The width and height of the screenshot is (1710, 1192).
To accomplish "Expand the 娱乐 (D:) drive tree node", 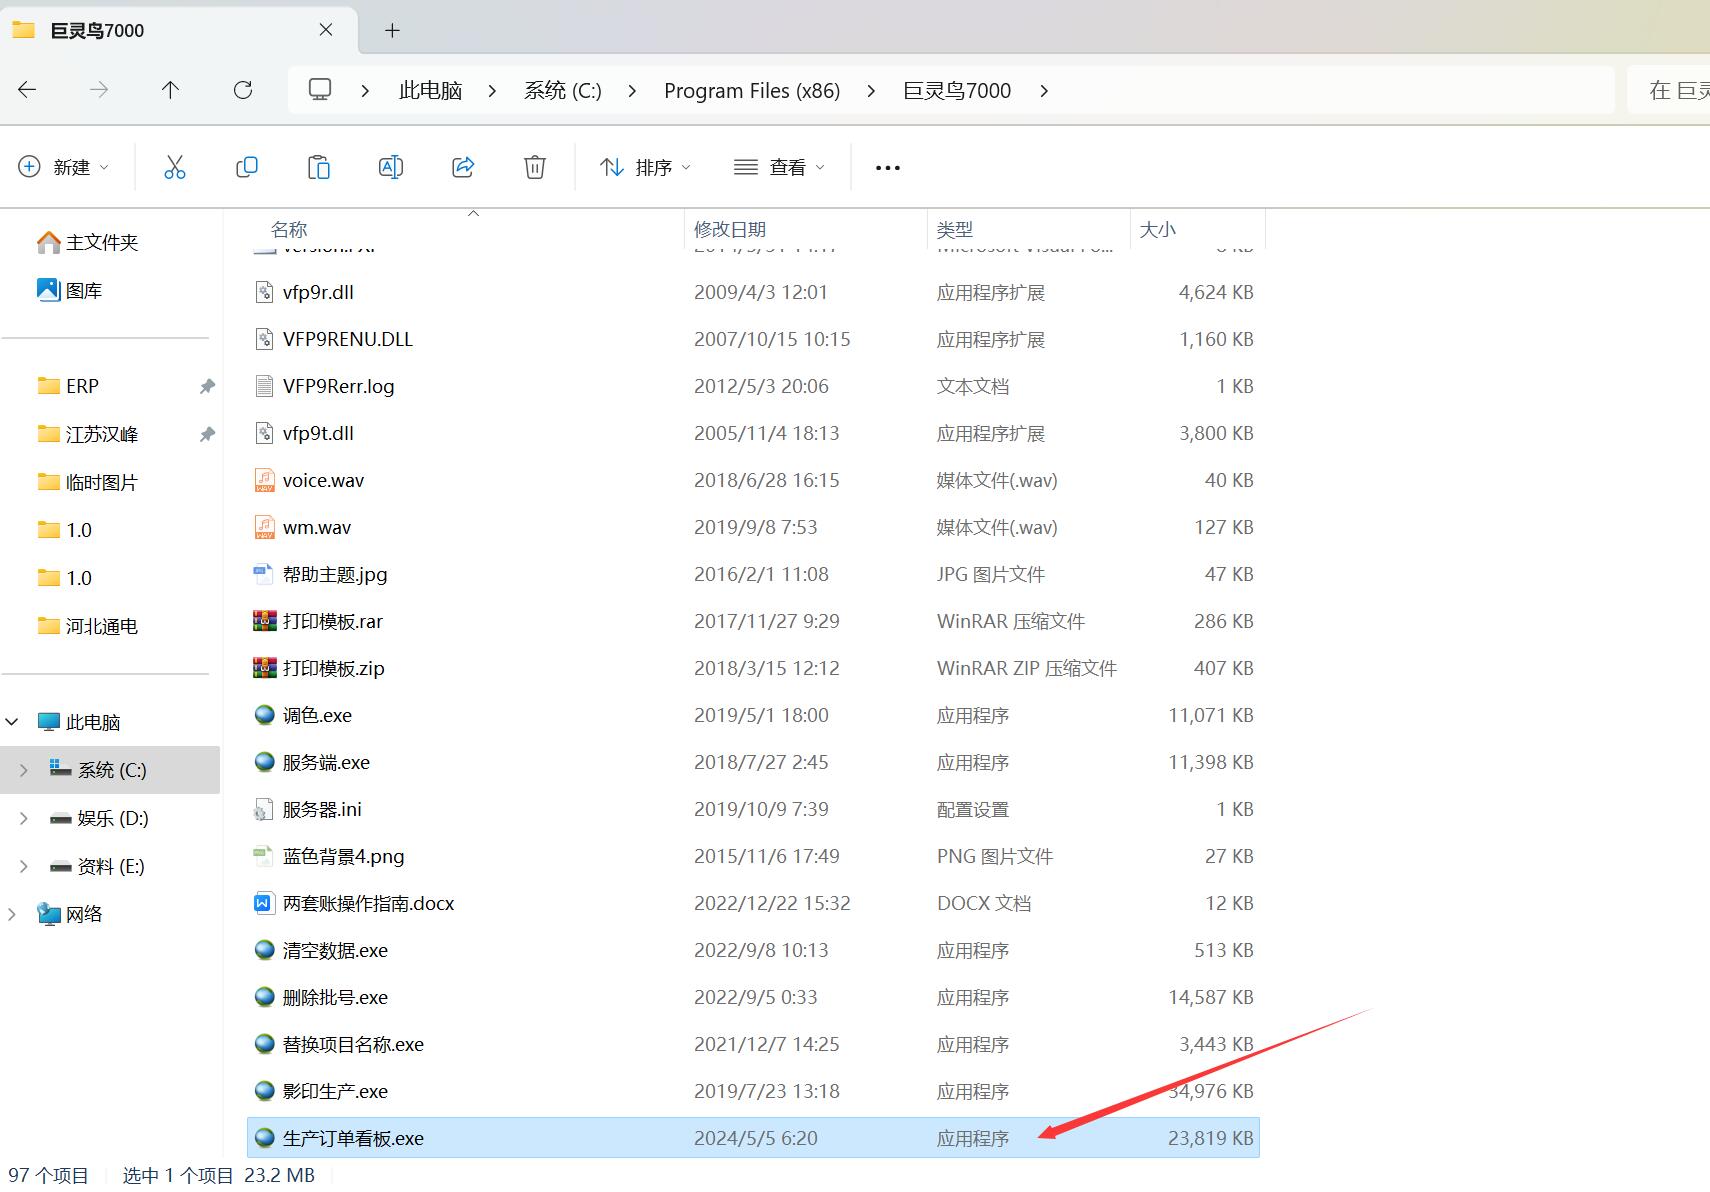I will point(24,818).
